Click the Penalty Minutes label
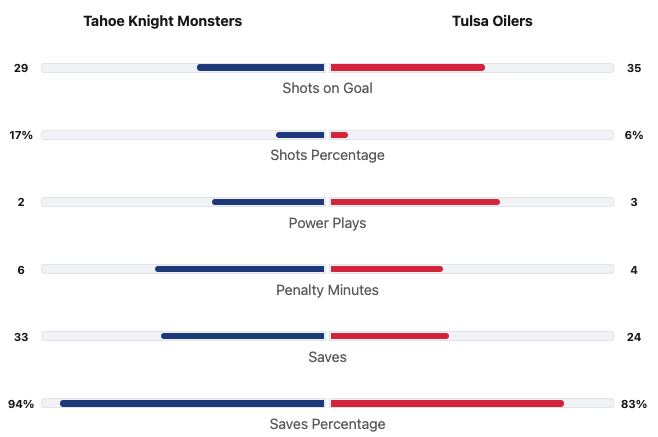Viewport: 658px width, 437px height. (327, 290)
